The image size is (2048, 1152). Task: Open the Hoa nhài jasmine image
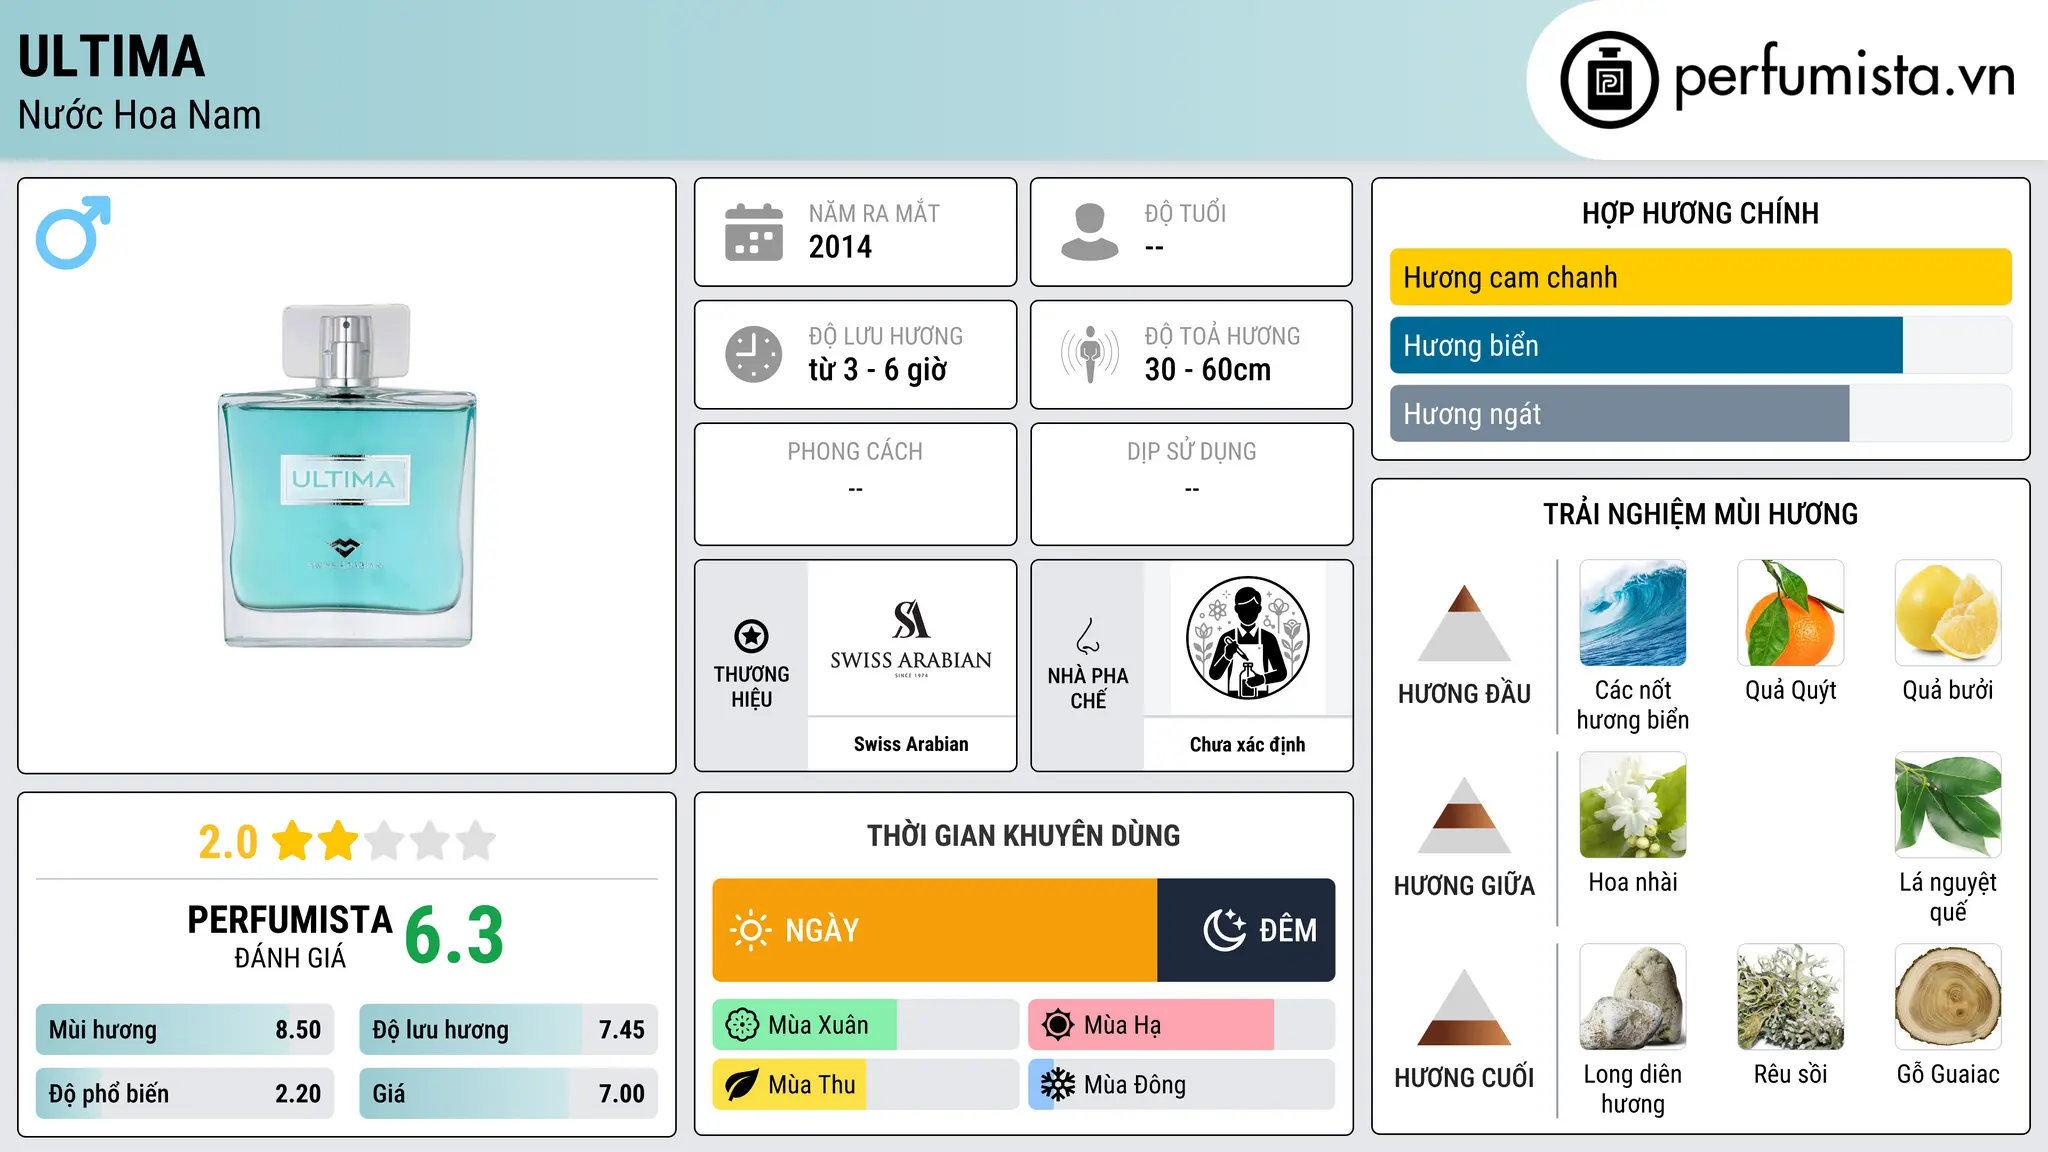tap(1633, 805)
